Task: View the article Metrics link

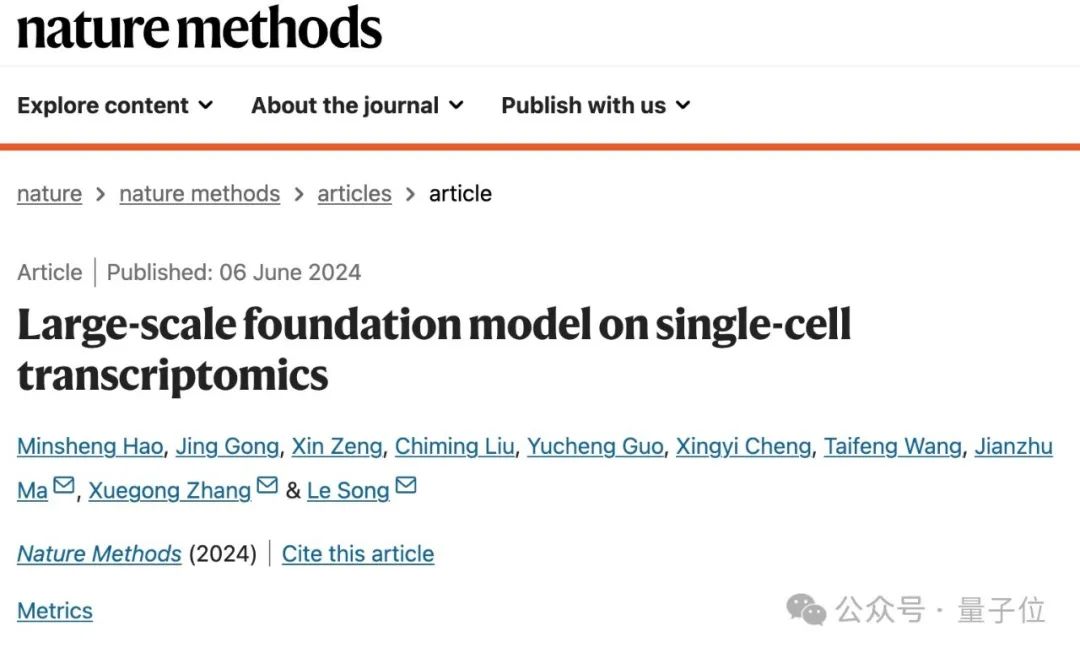Action: point(55,611)
